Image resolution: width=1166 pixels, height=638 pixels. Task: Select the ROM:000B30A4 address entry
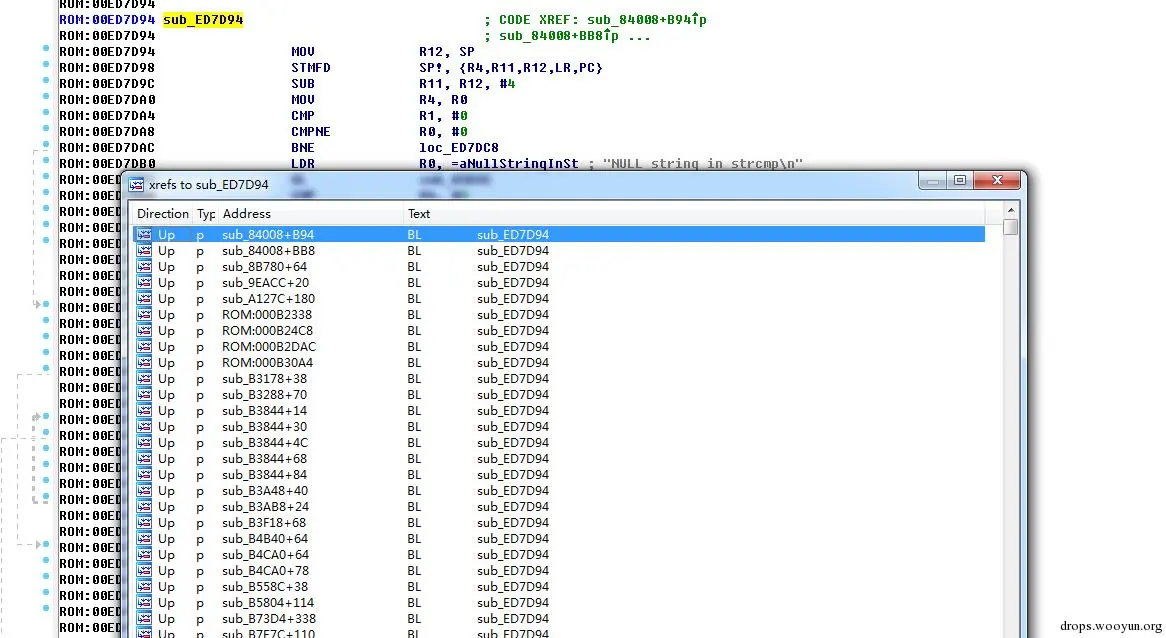pos(267,362)
